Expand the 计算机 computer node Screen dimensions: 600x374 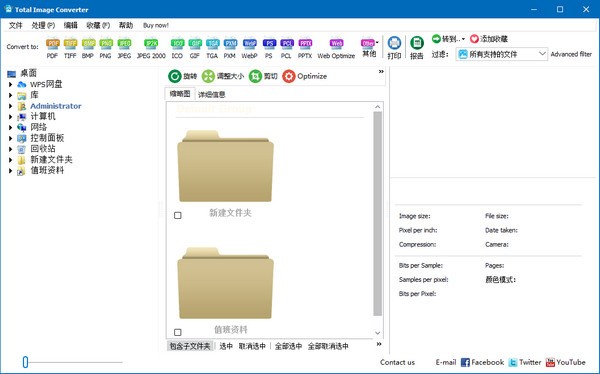click(11, 116)
